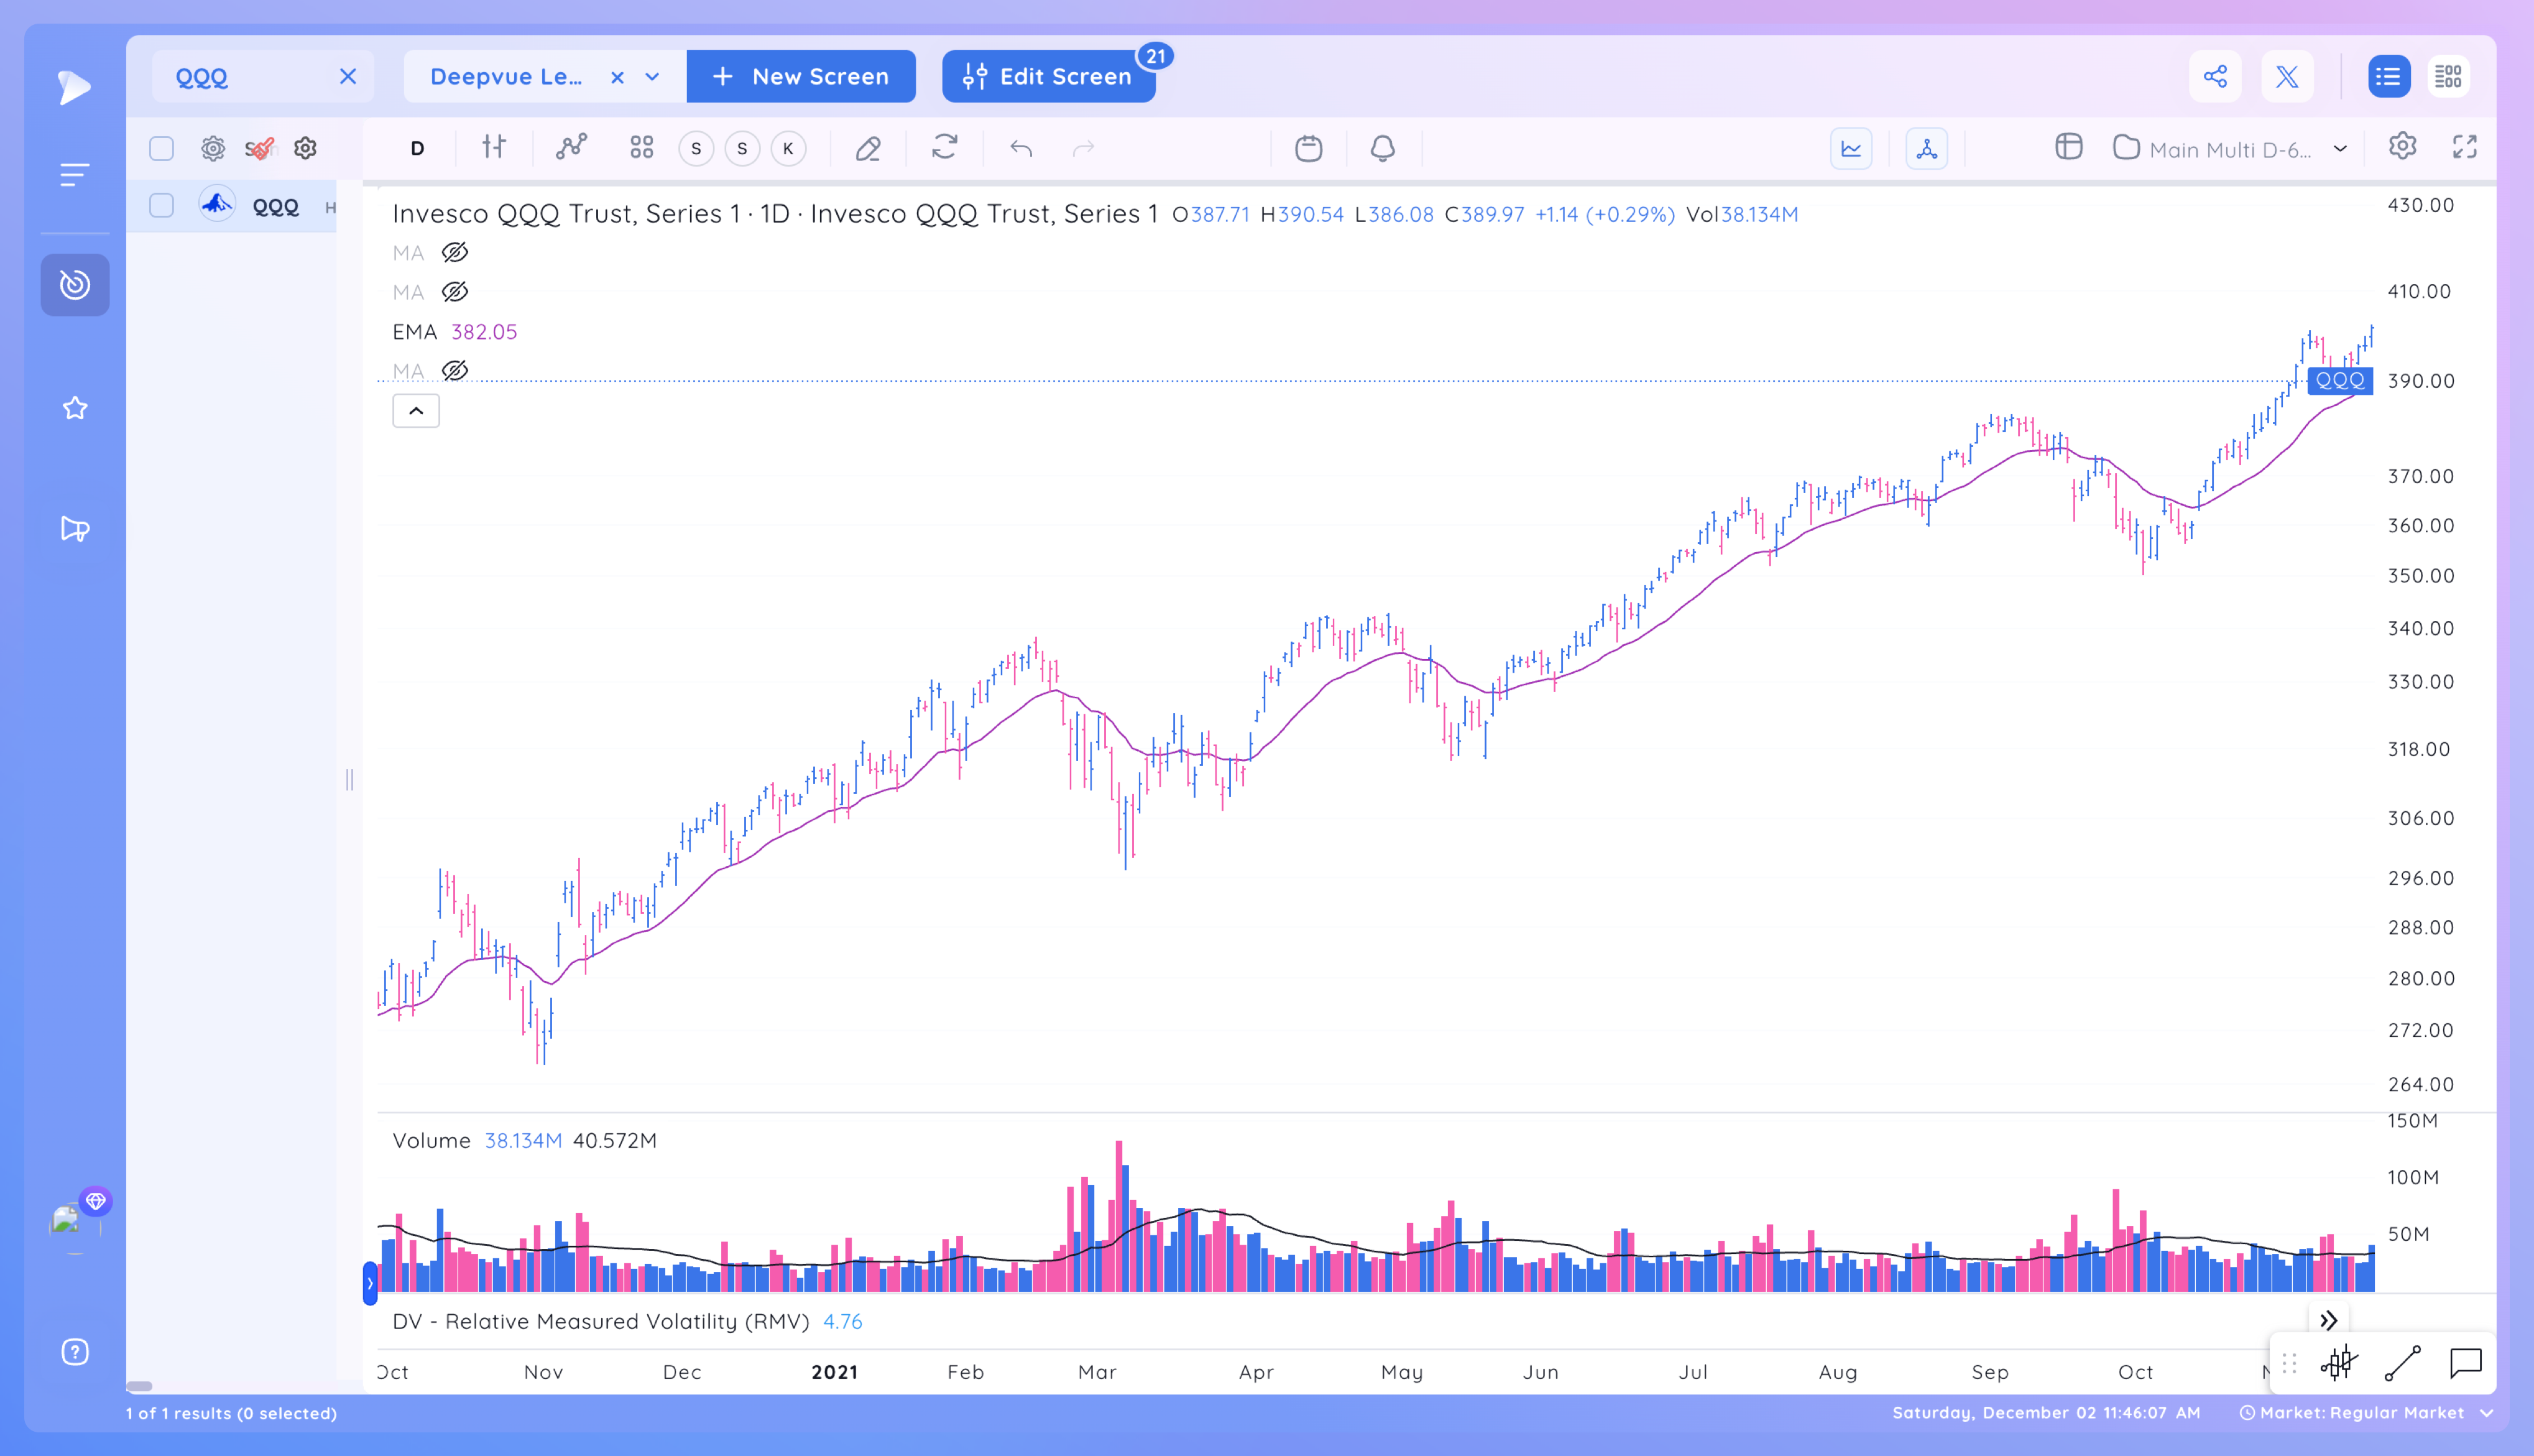
Task: Open the bar chart style selector
Action: 494,148
